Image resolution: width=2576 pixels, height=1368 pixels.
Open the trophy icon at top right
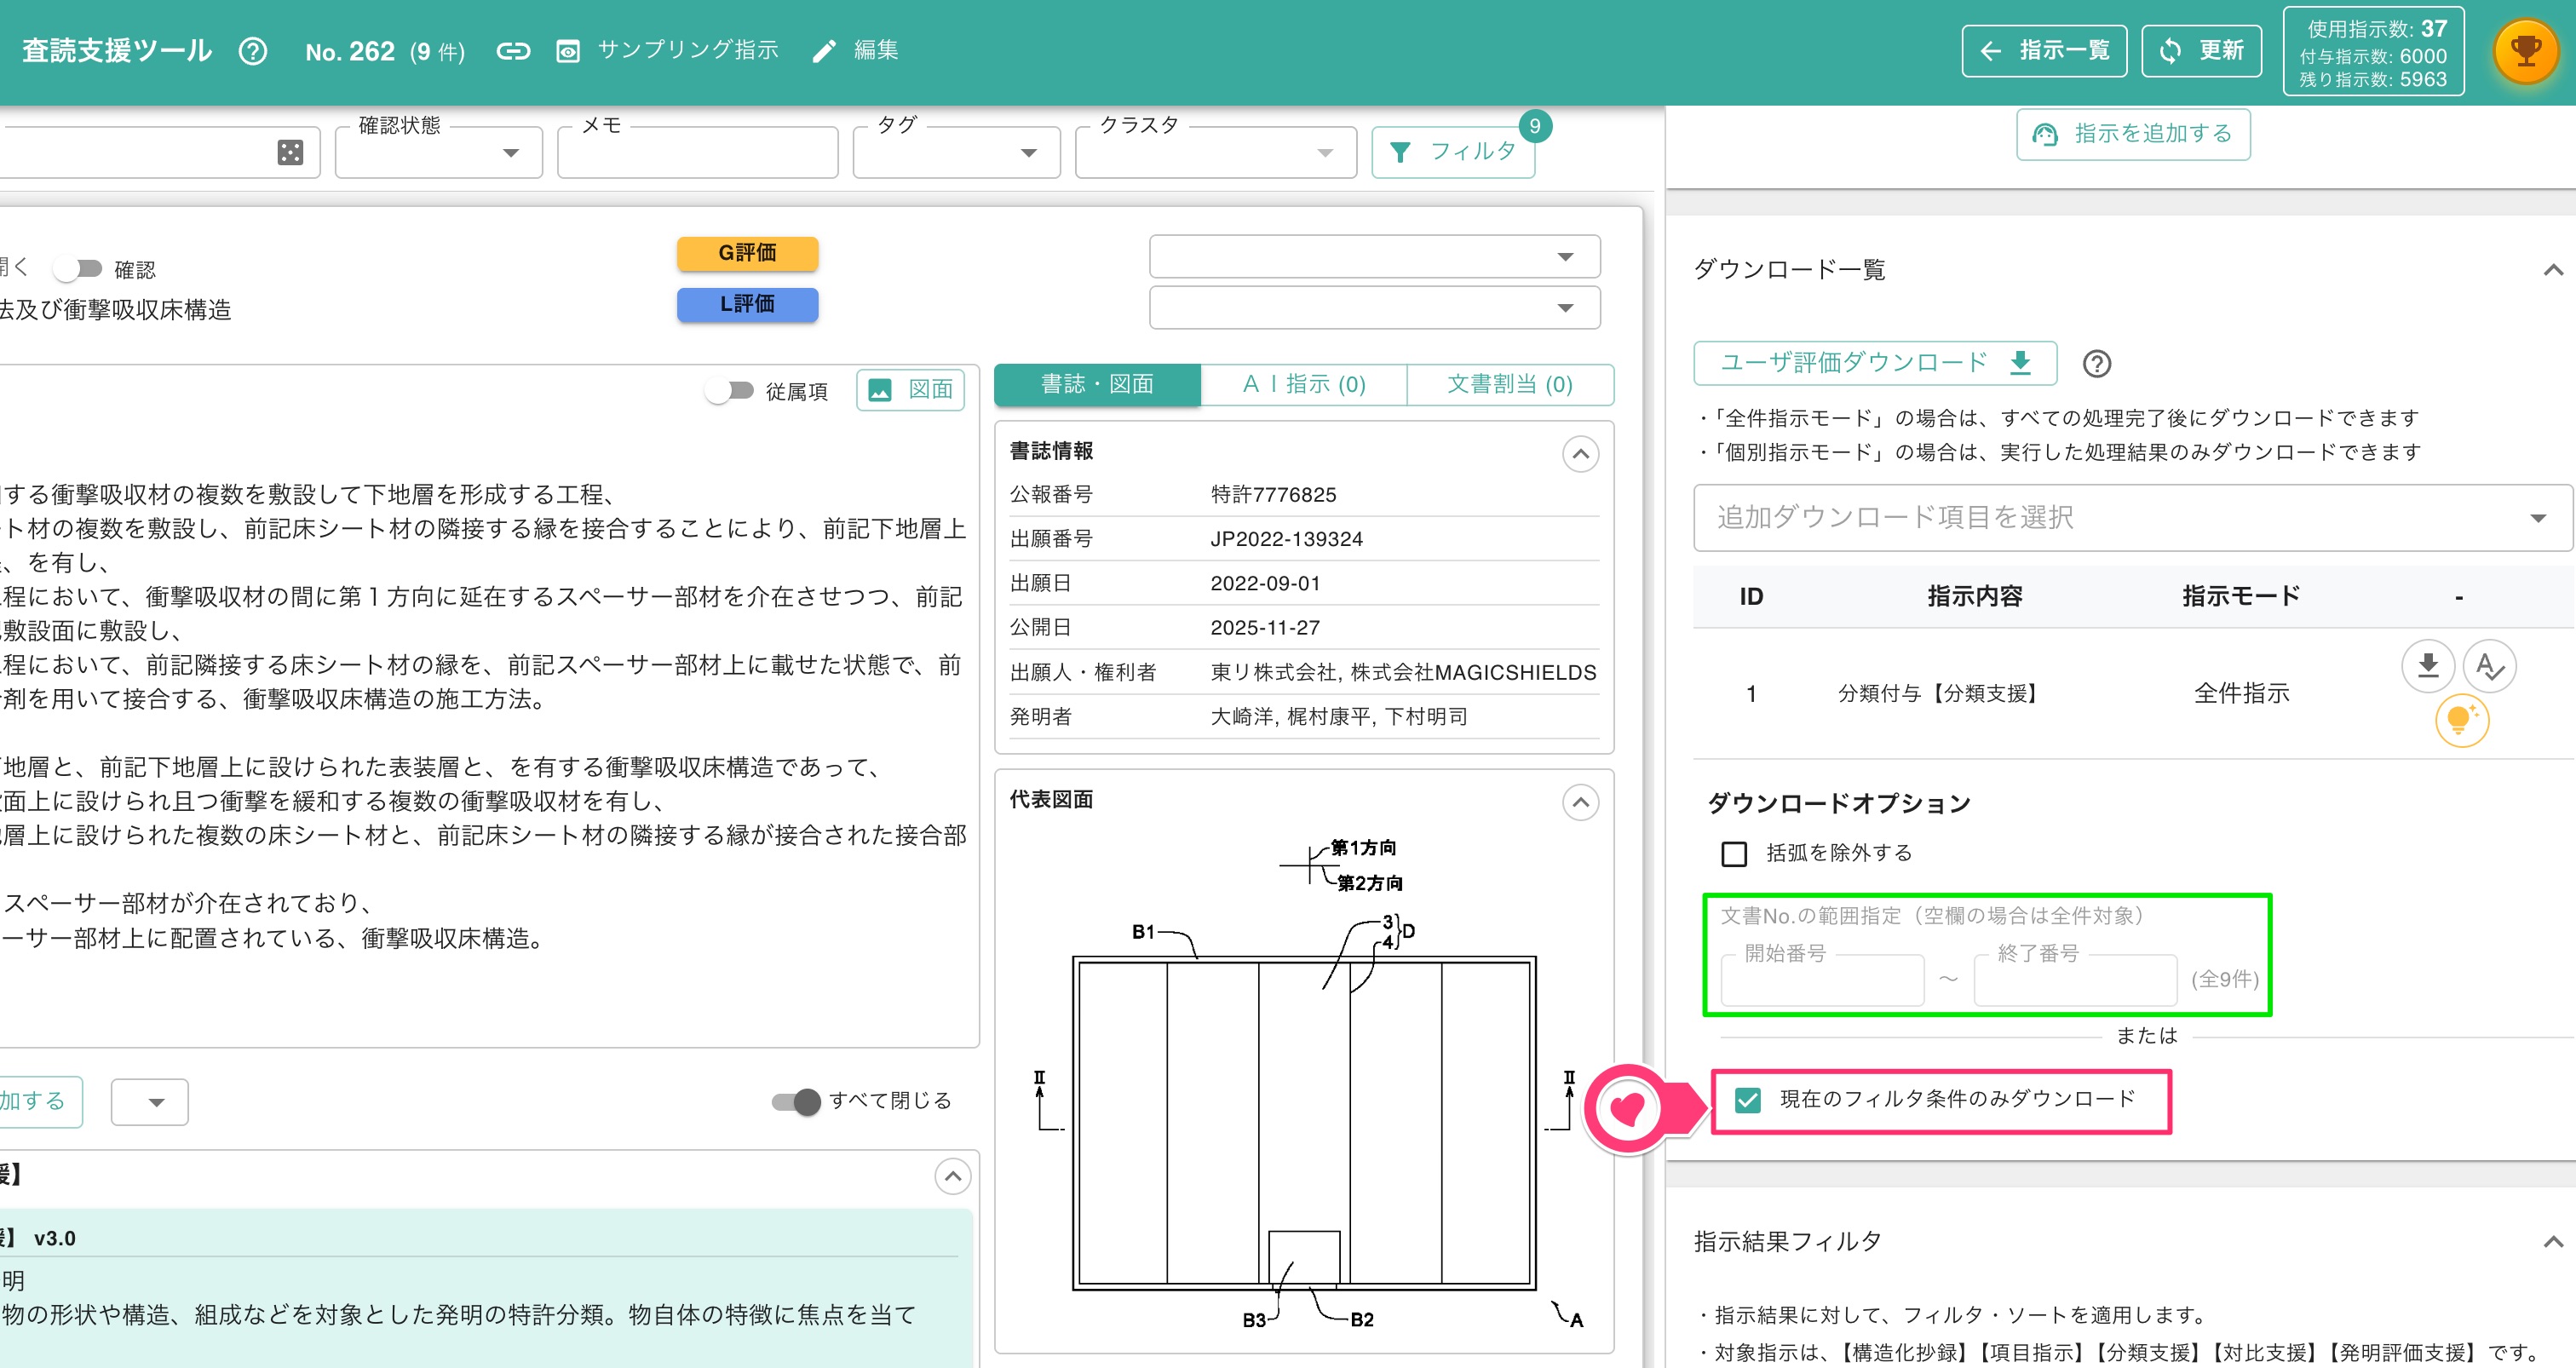point(2527,50)
